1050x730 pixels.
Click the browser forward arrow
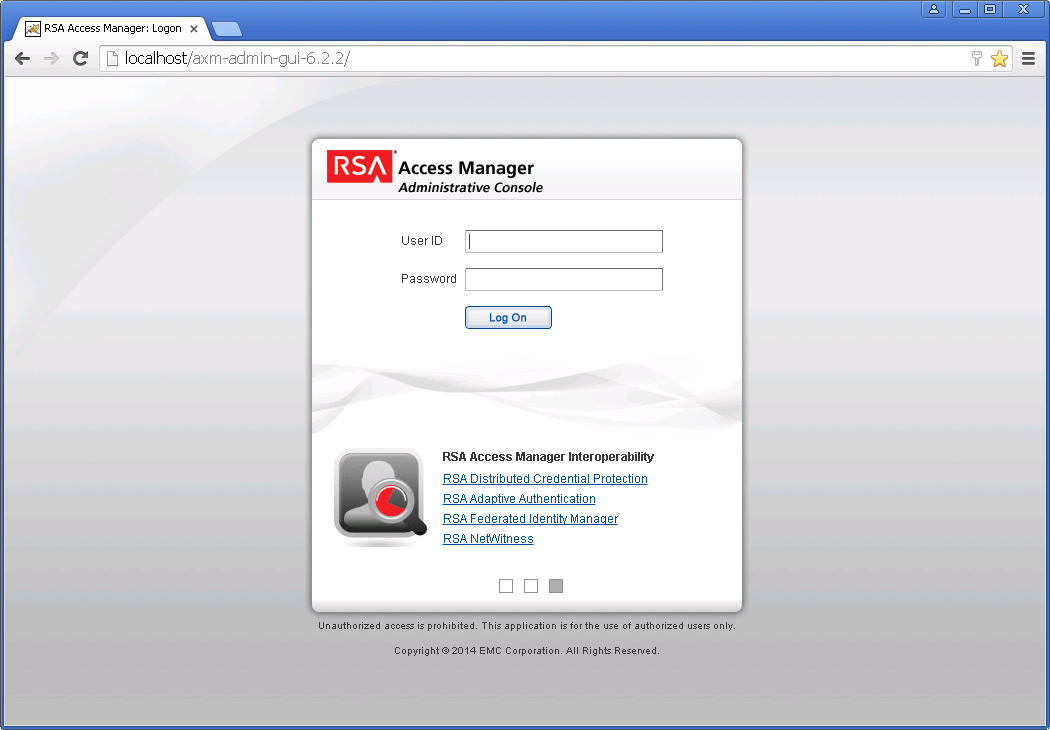51,58
